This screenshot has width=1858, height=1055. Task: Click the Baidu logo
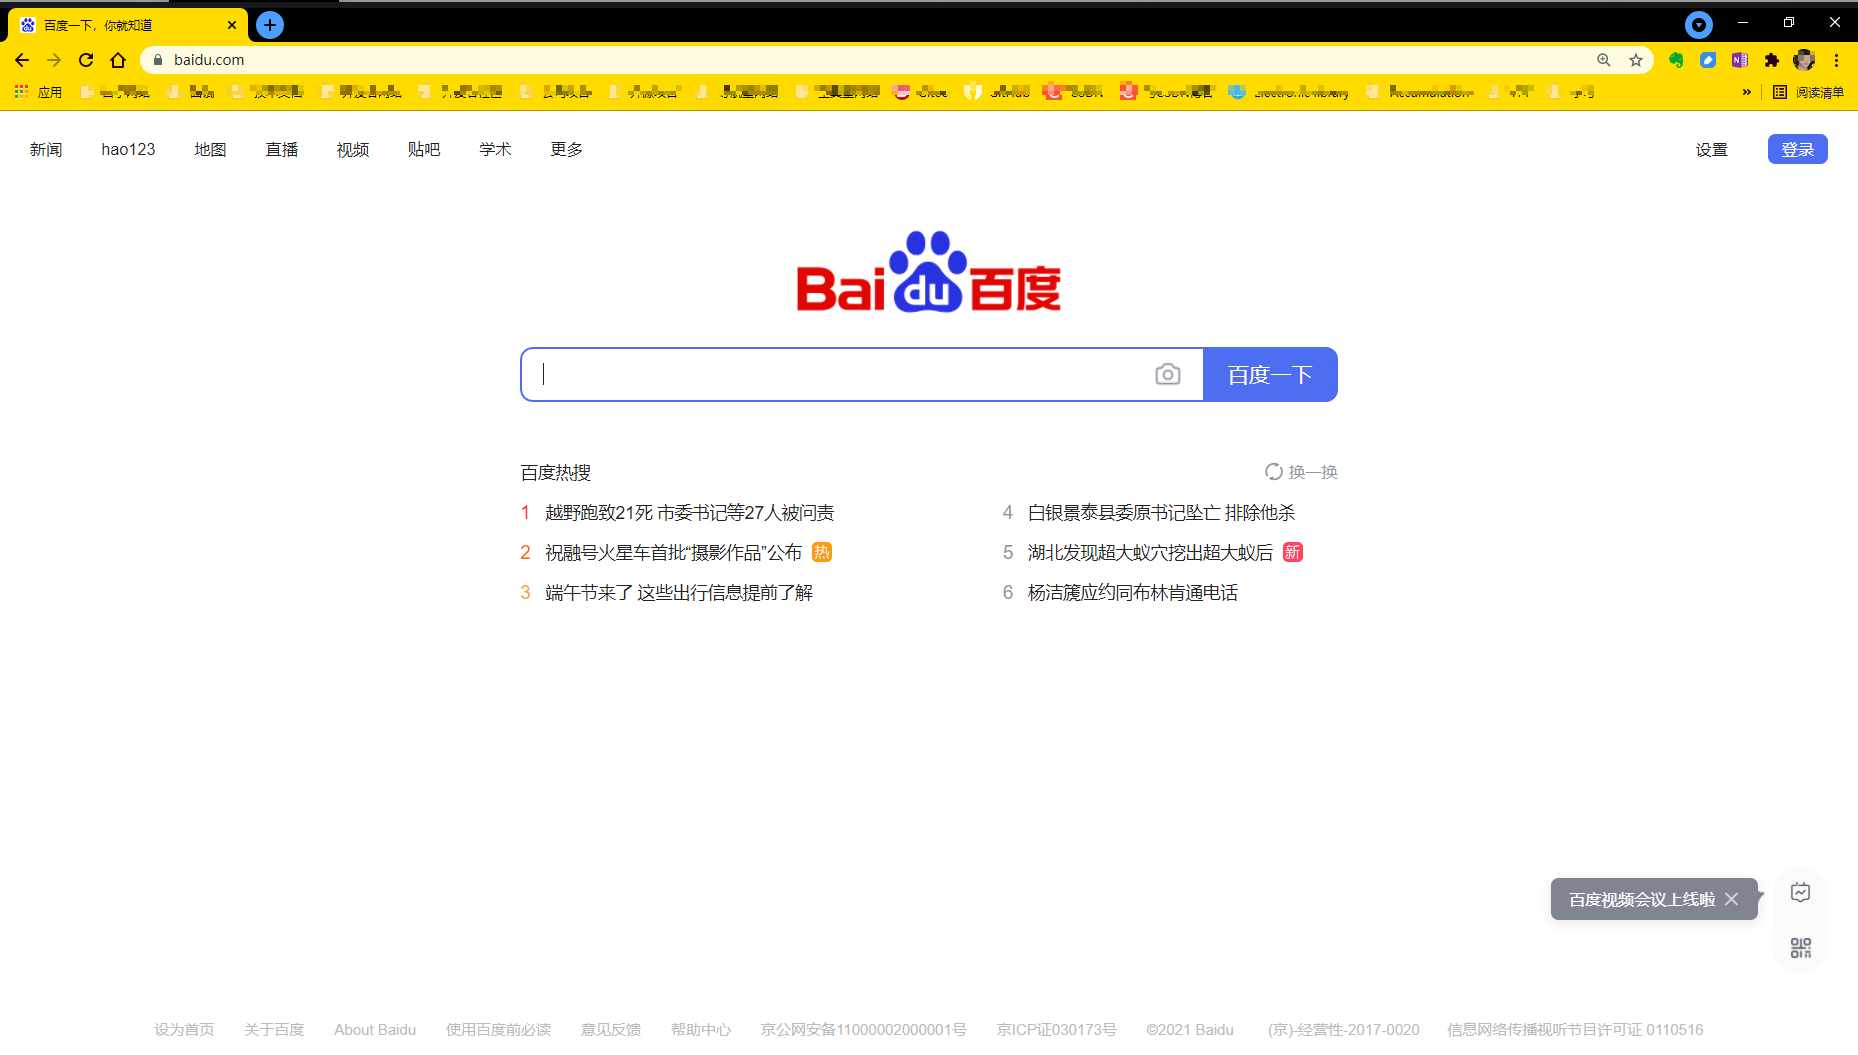tap(929, 272)
